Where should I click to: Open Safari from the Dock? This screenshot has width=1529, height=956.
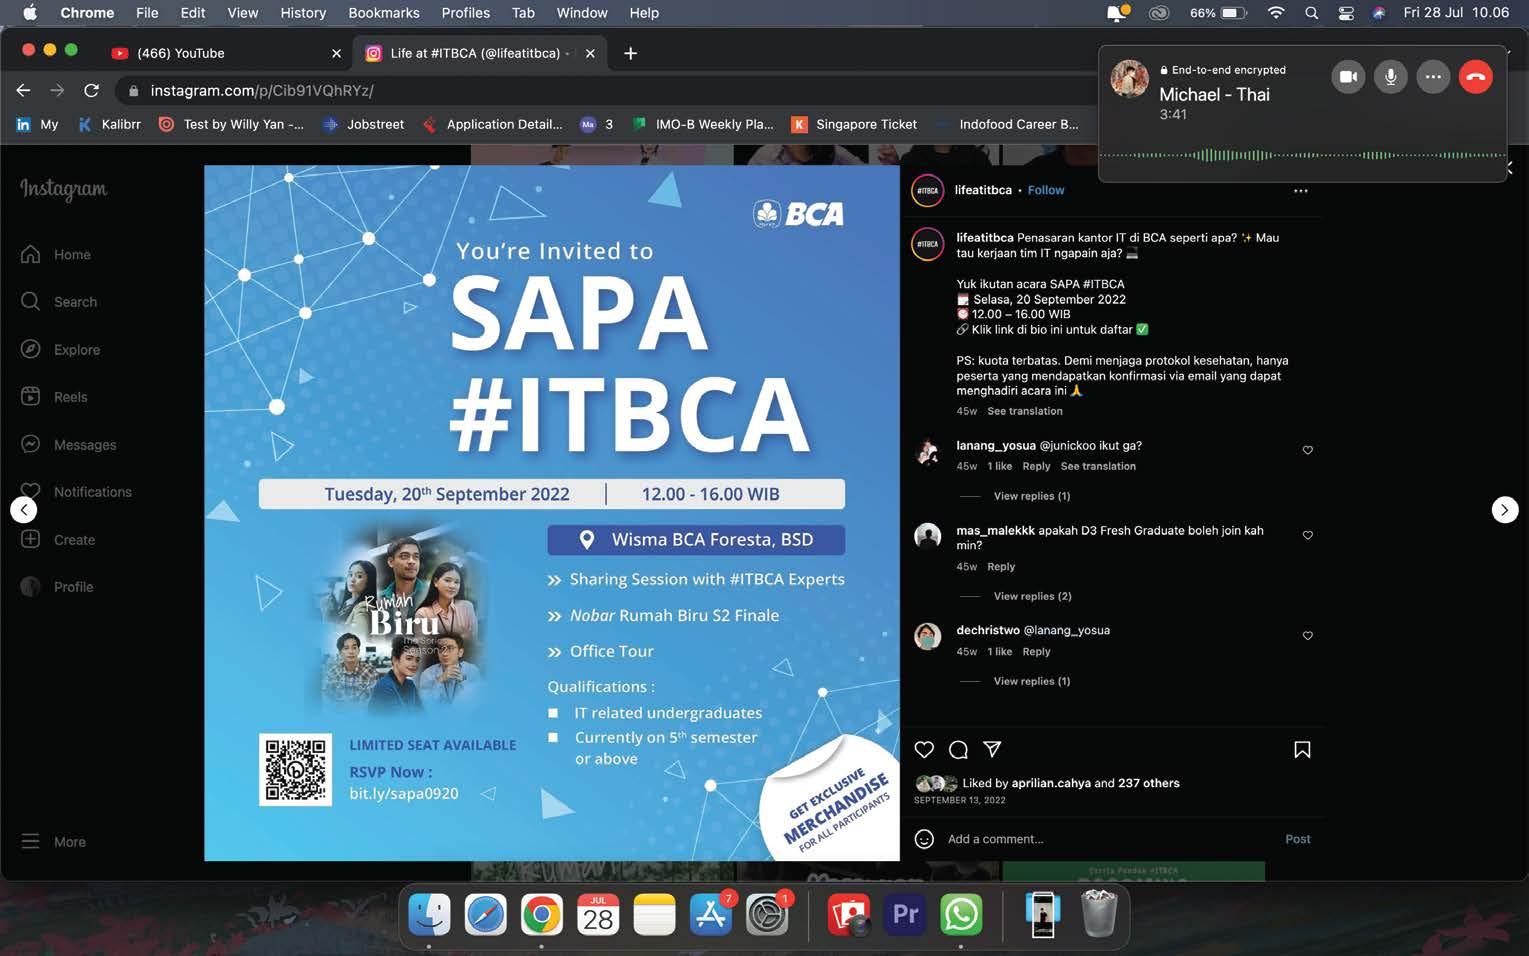pyautogui.click(x=486, y=914)
